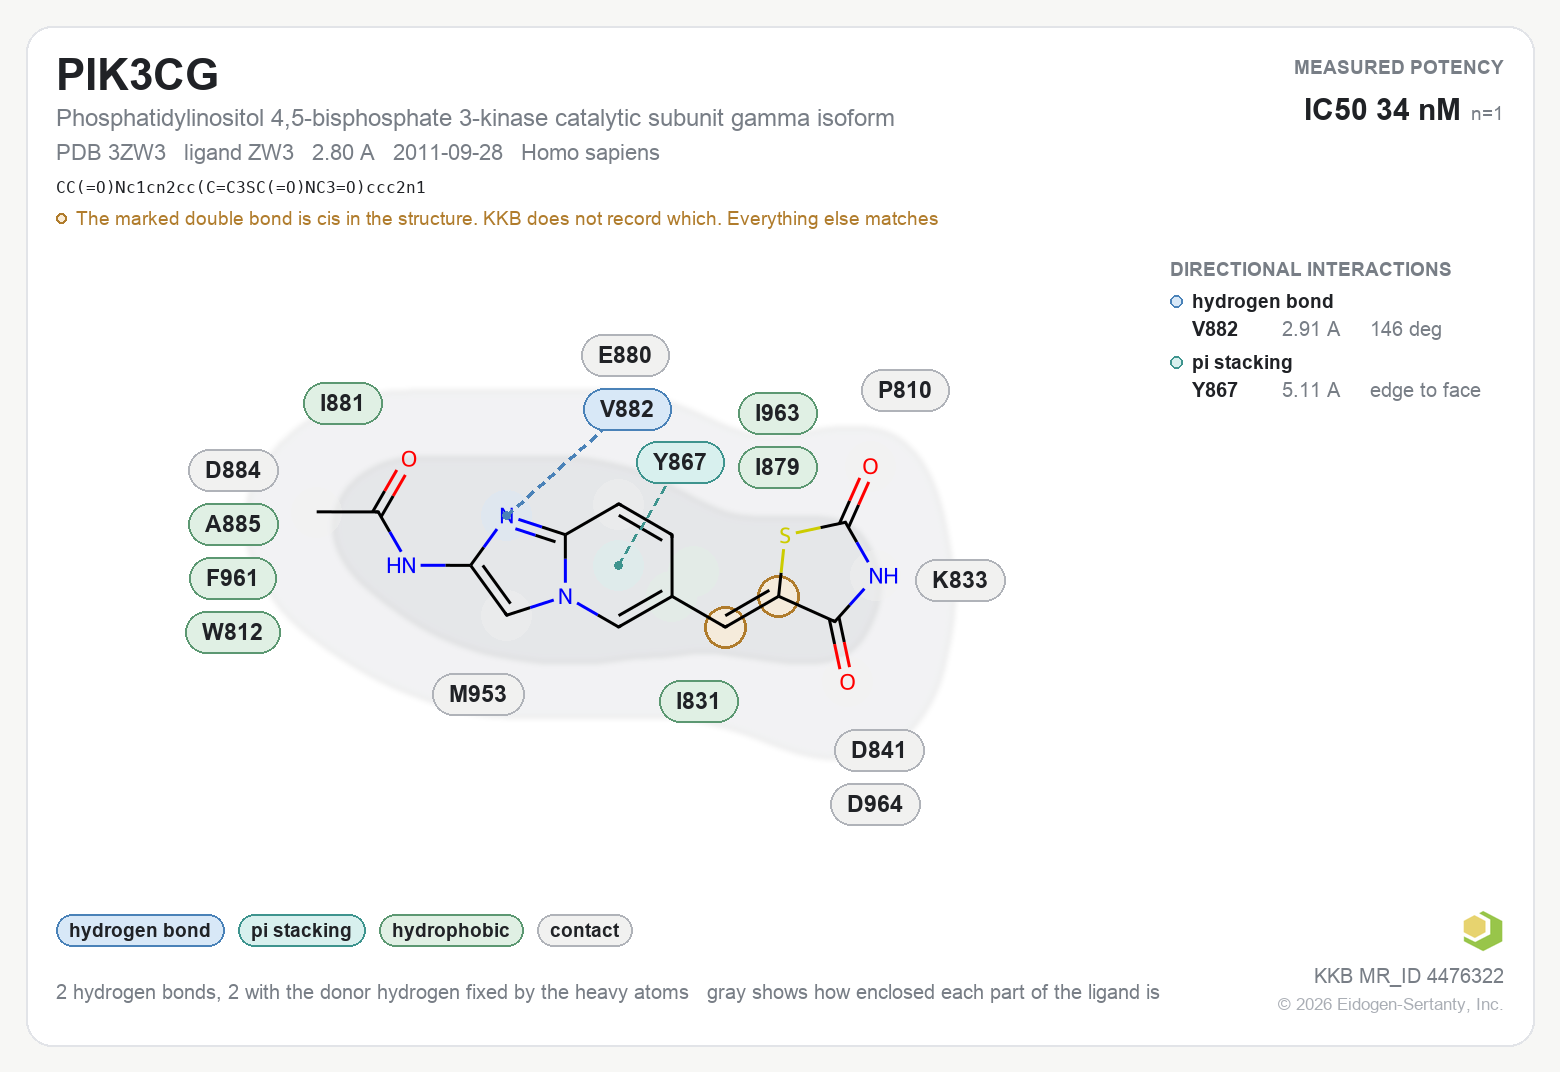Click residue label V882
The image size is (1560, 1072).
click(627, 409)
